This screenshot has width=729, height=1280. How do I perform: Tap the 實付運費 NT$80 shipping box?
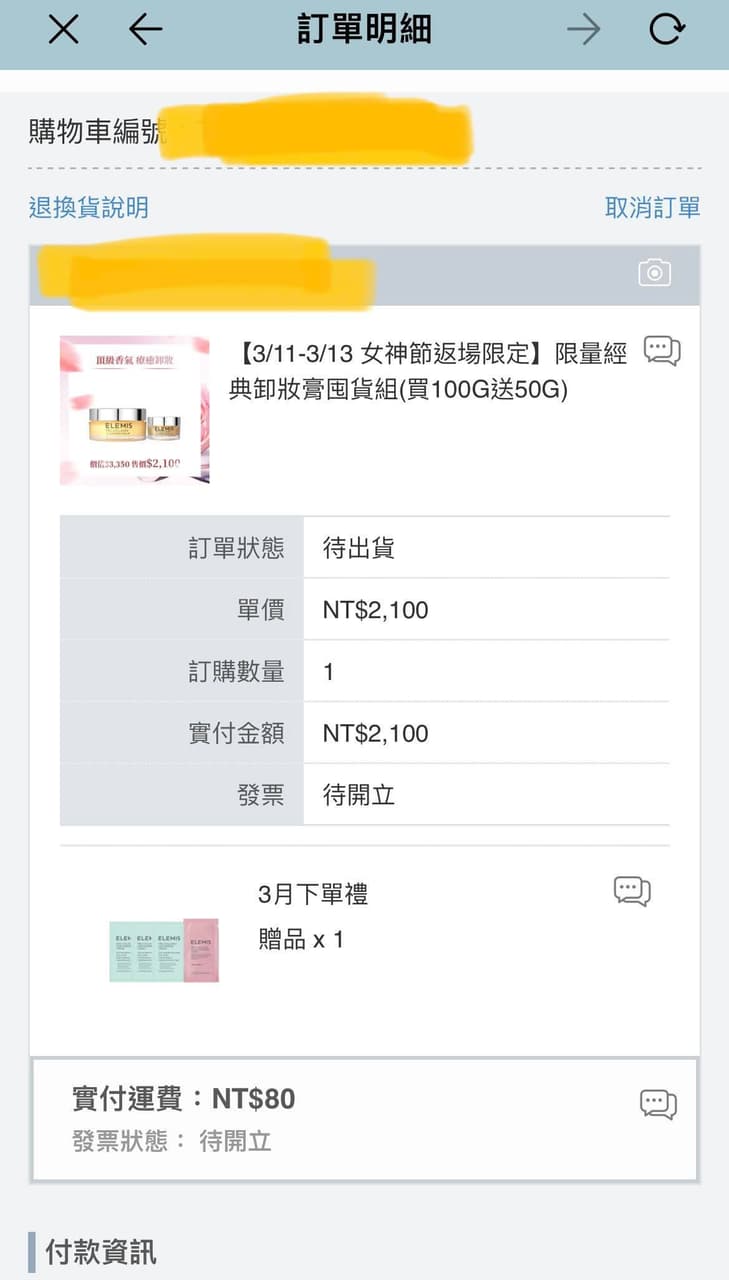pyautogui.click(x=364, y=1119)
